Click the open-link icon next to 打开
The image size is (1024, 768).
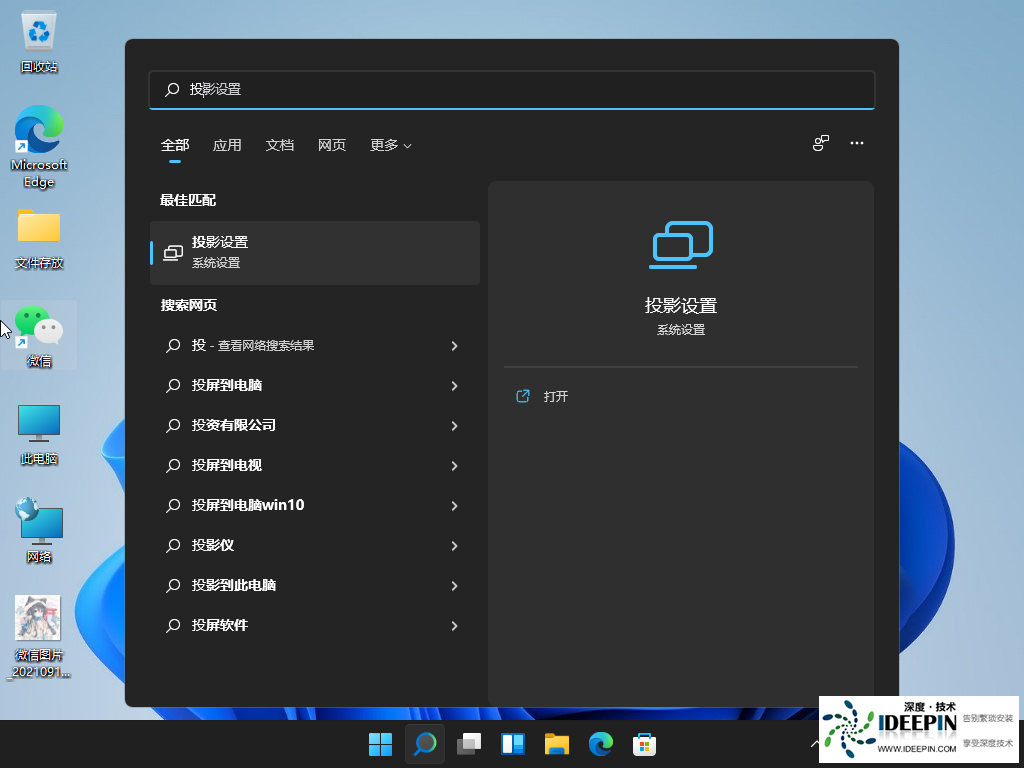coord(523,396)
